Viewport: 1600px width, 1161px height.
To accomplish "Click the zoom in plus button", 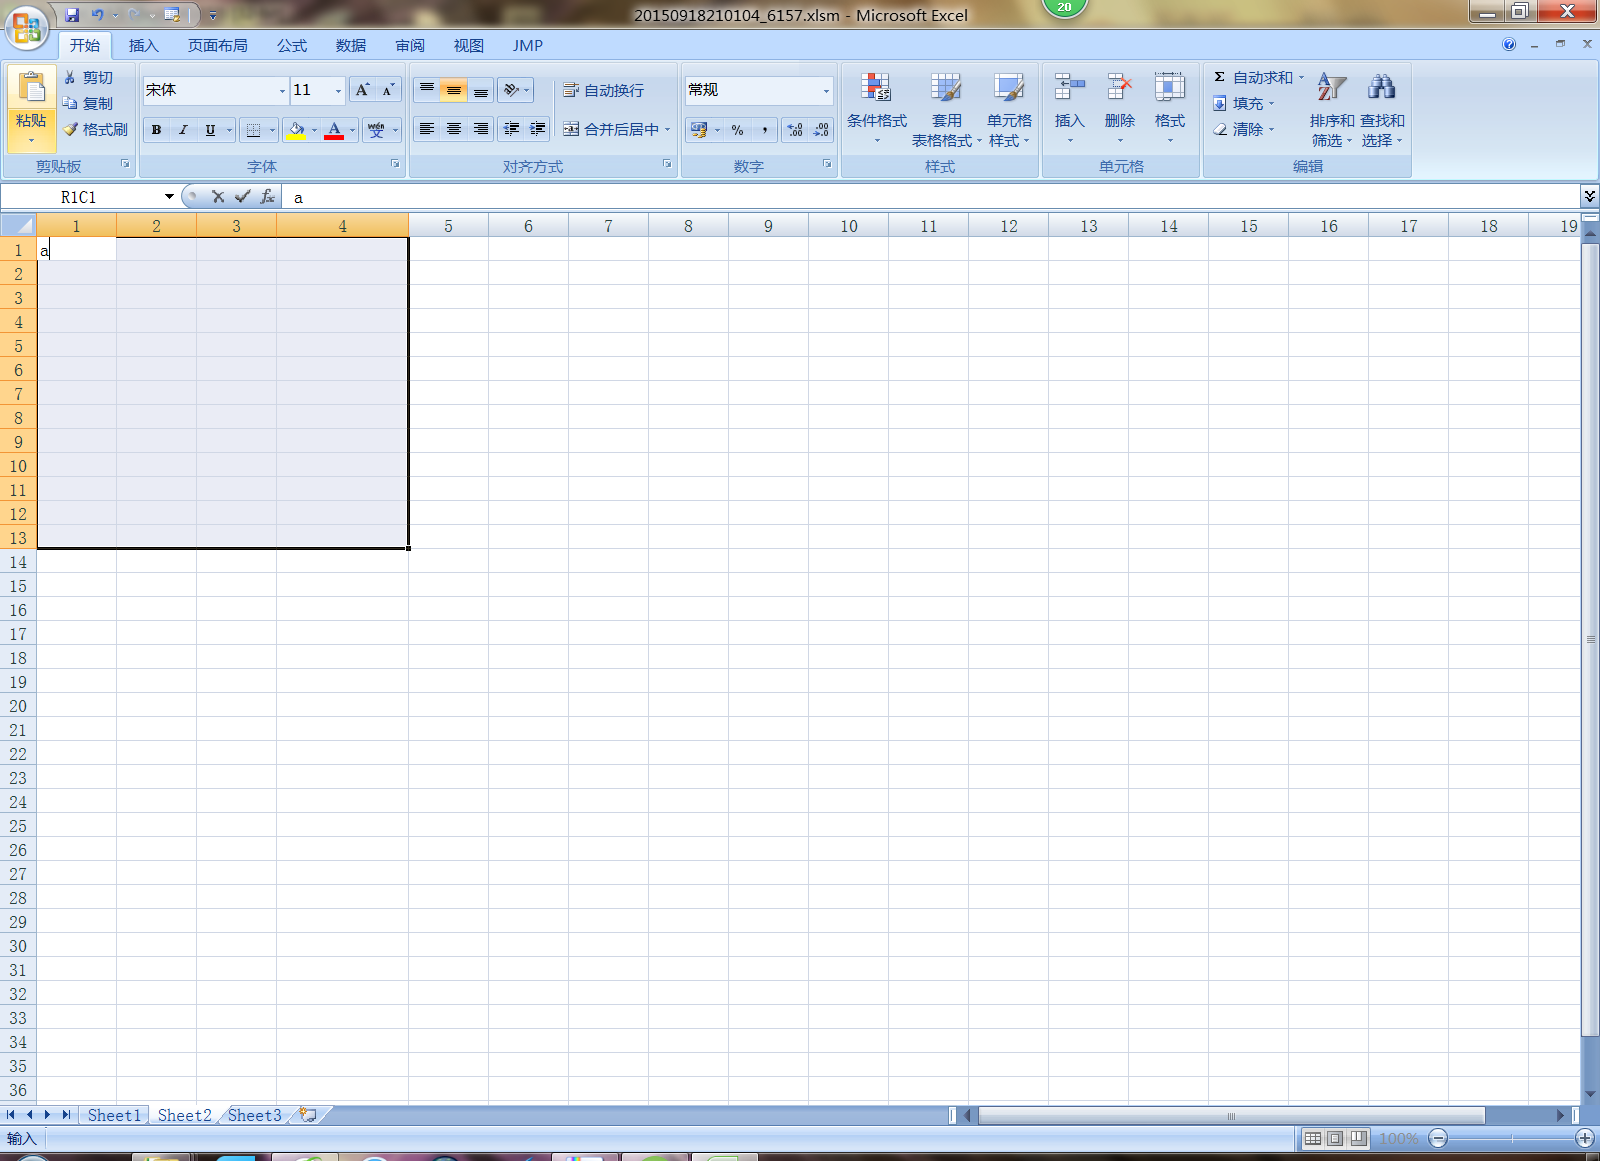I will 1584,1138.
